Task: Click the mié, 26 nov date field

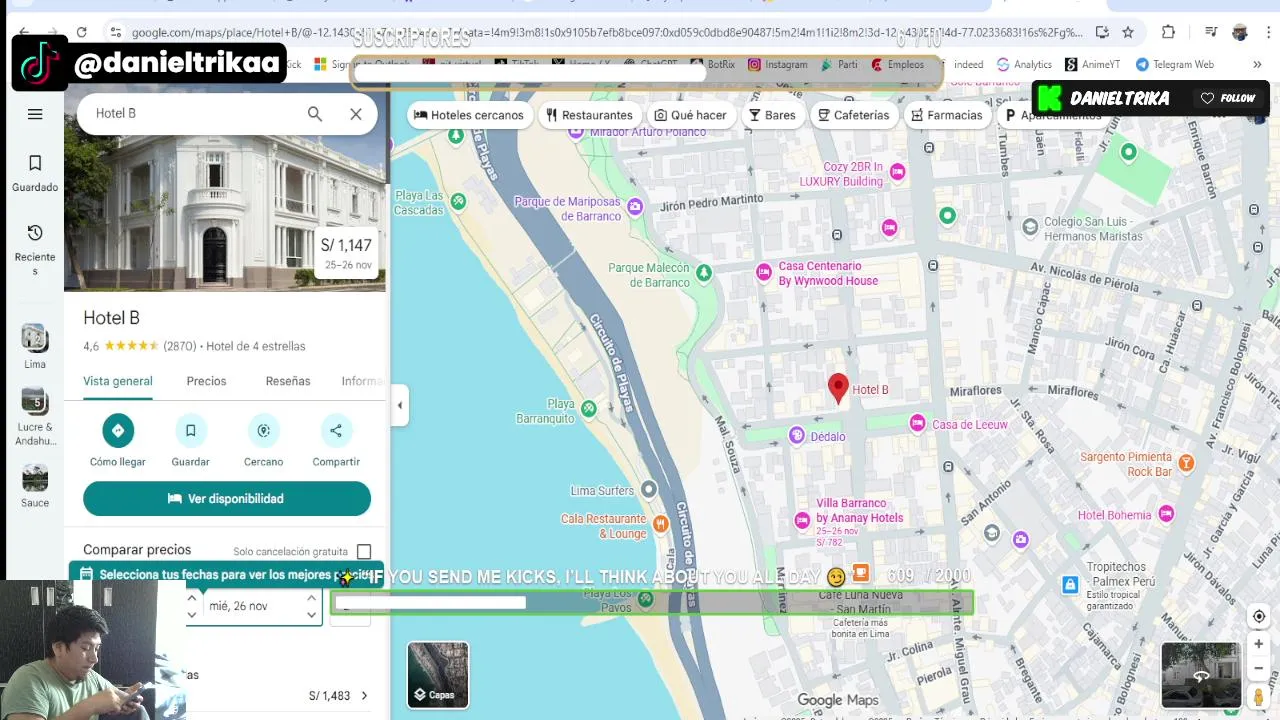Action: [255, 606]
